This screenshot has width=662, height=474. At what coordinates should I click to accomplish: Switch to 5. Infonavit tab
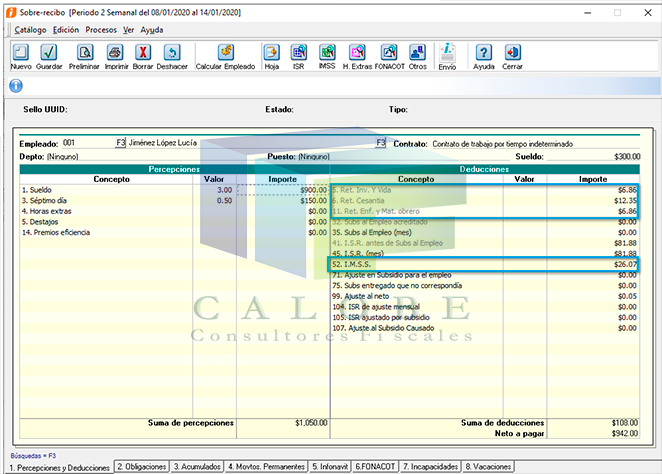[330, 466]
